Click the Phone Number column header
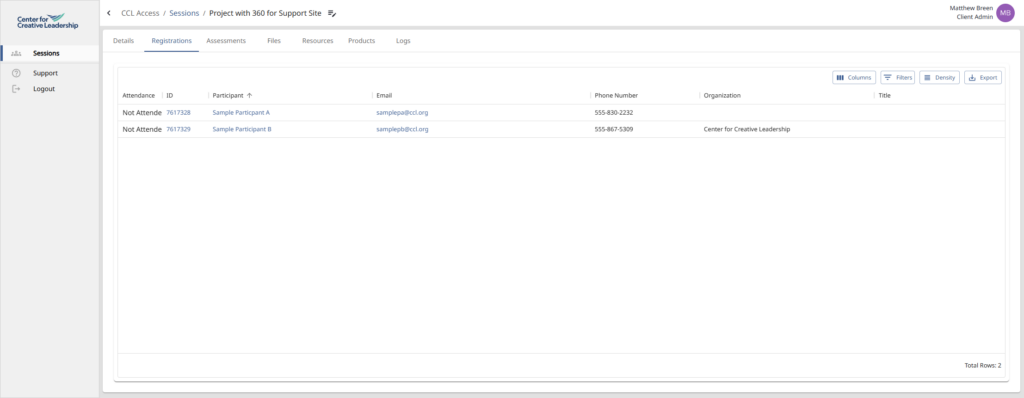 pos(616,95)
